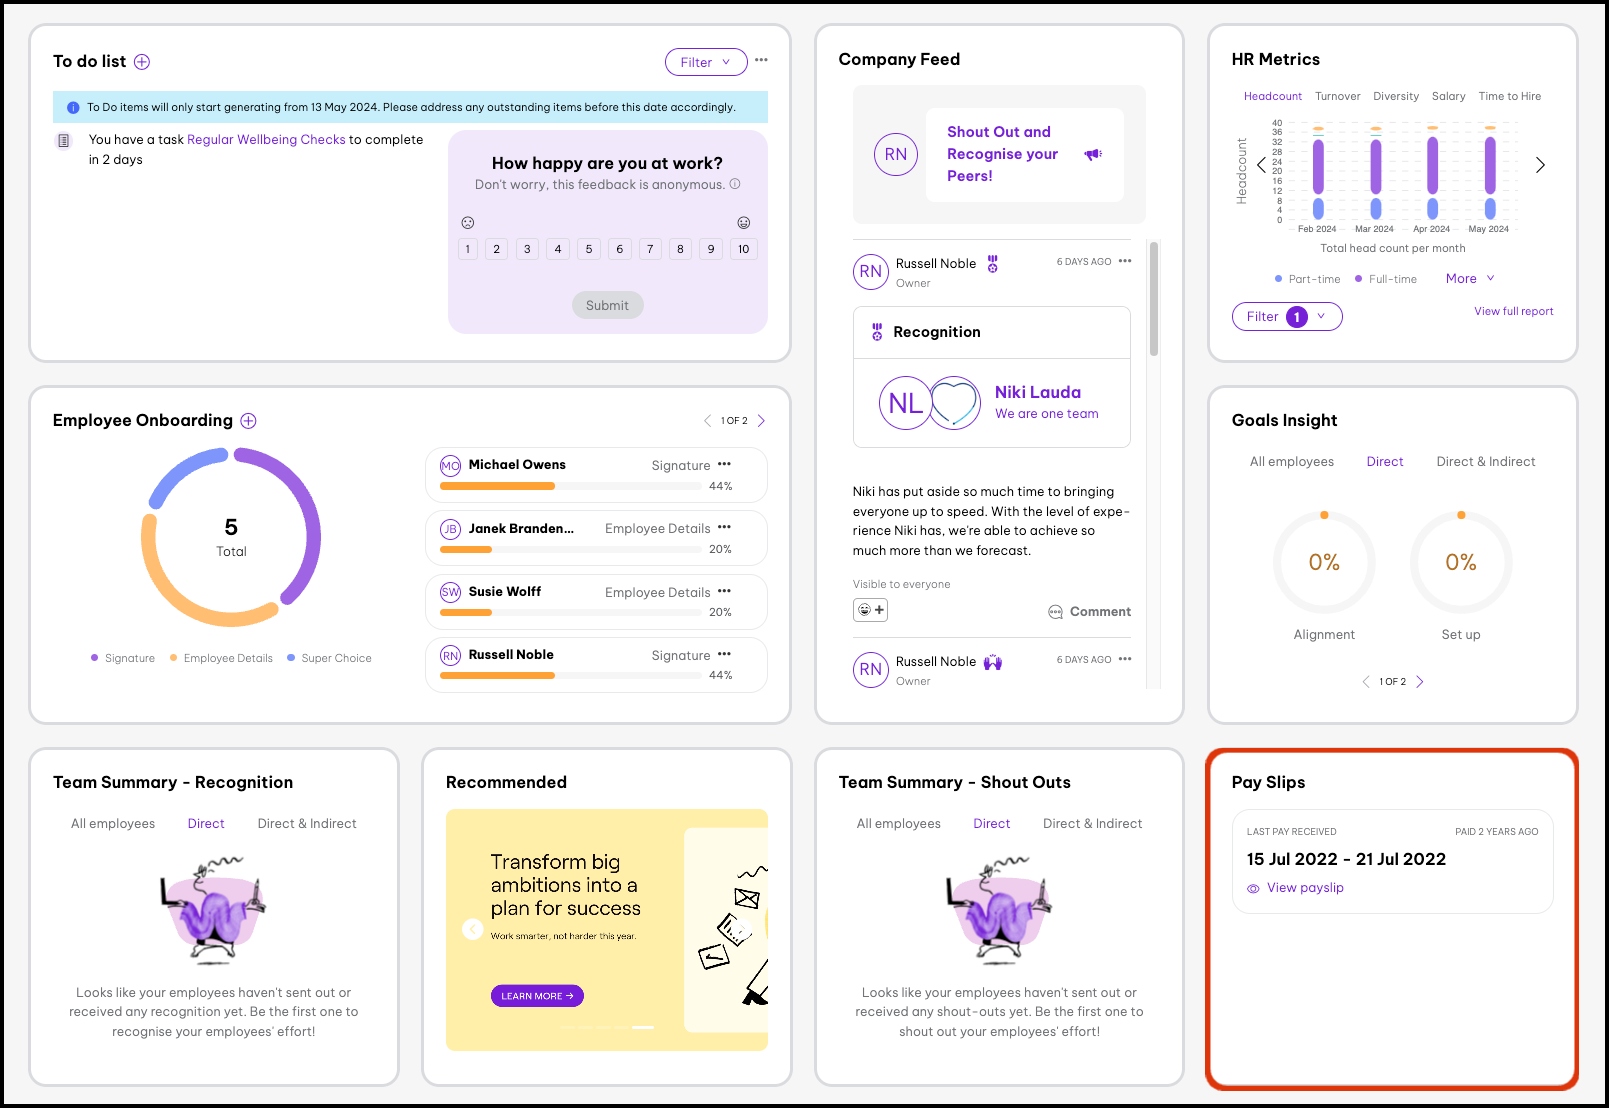Open the HR Metrics Filter dropdown
The image size is (1609, 1108).
[x=1286, y=317]
